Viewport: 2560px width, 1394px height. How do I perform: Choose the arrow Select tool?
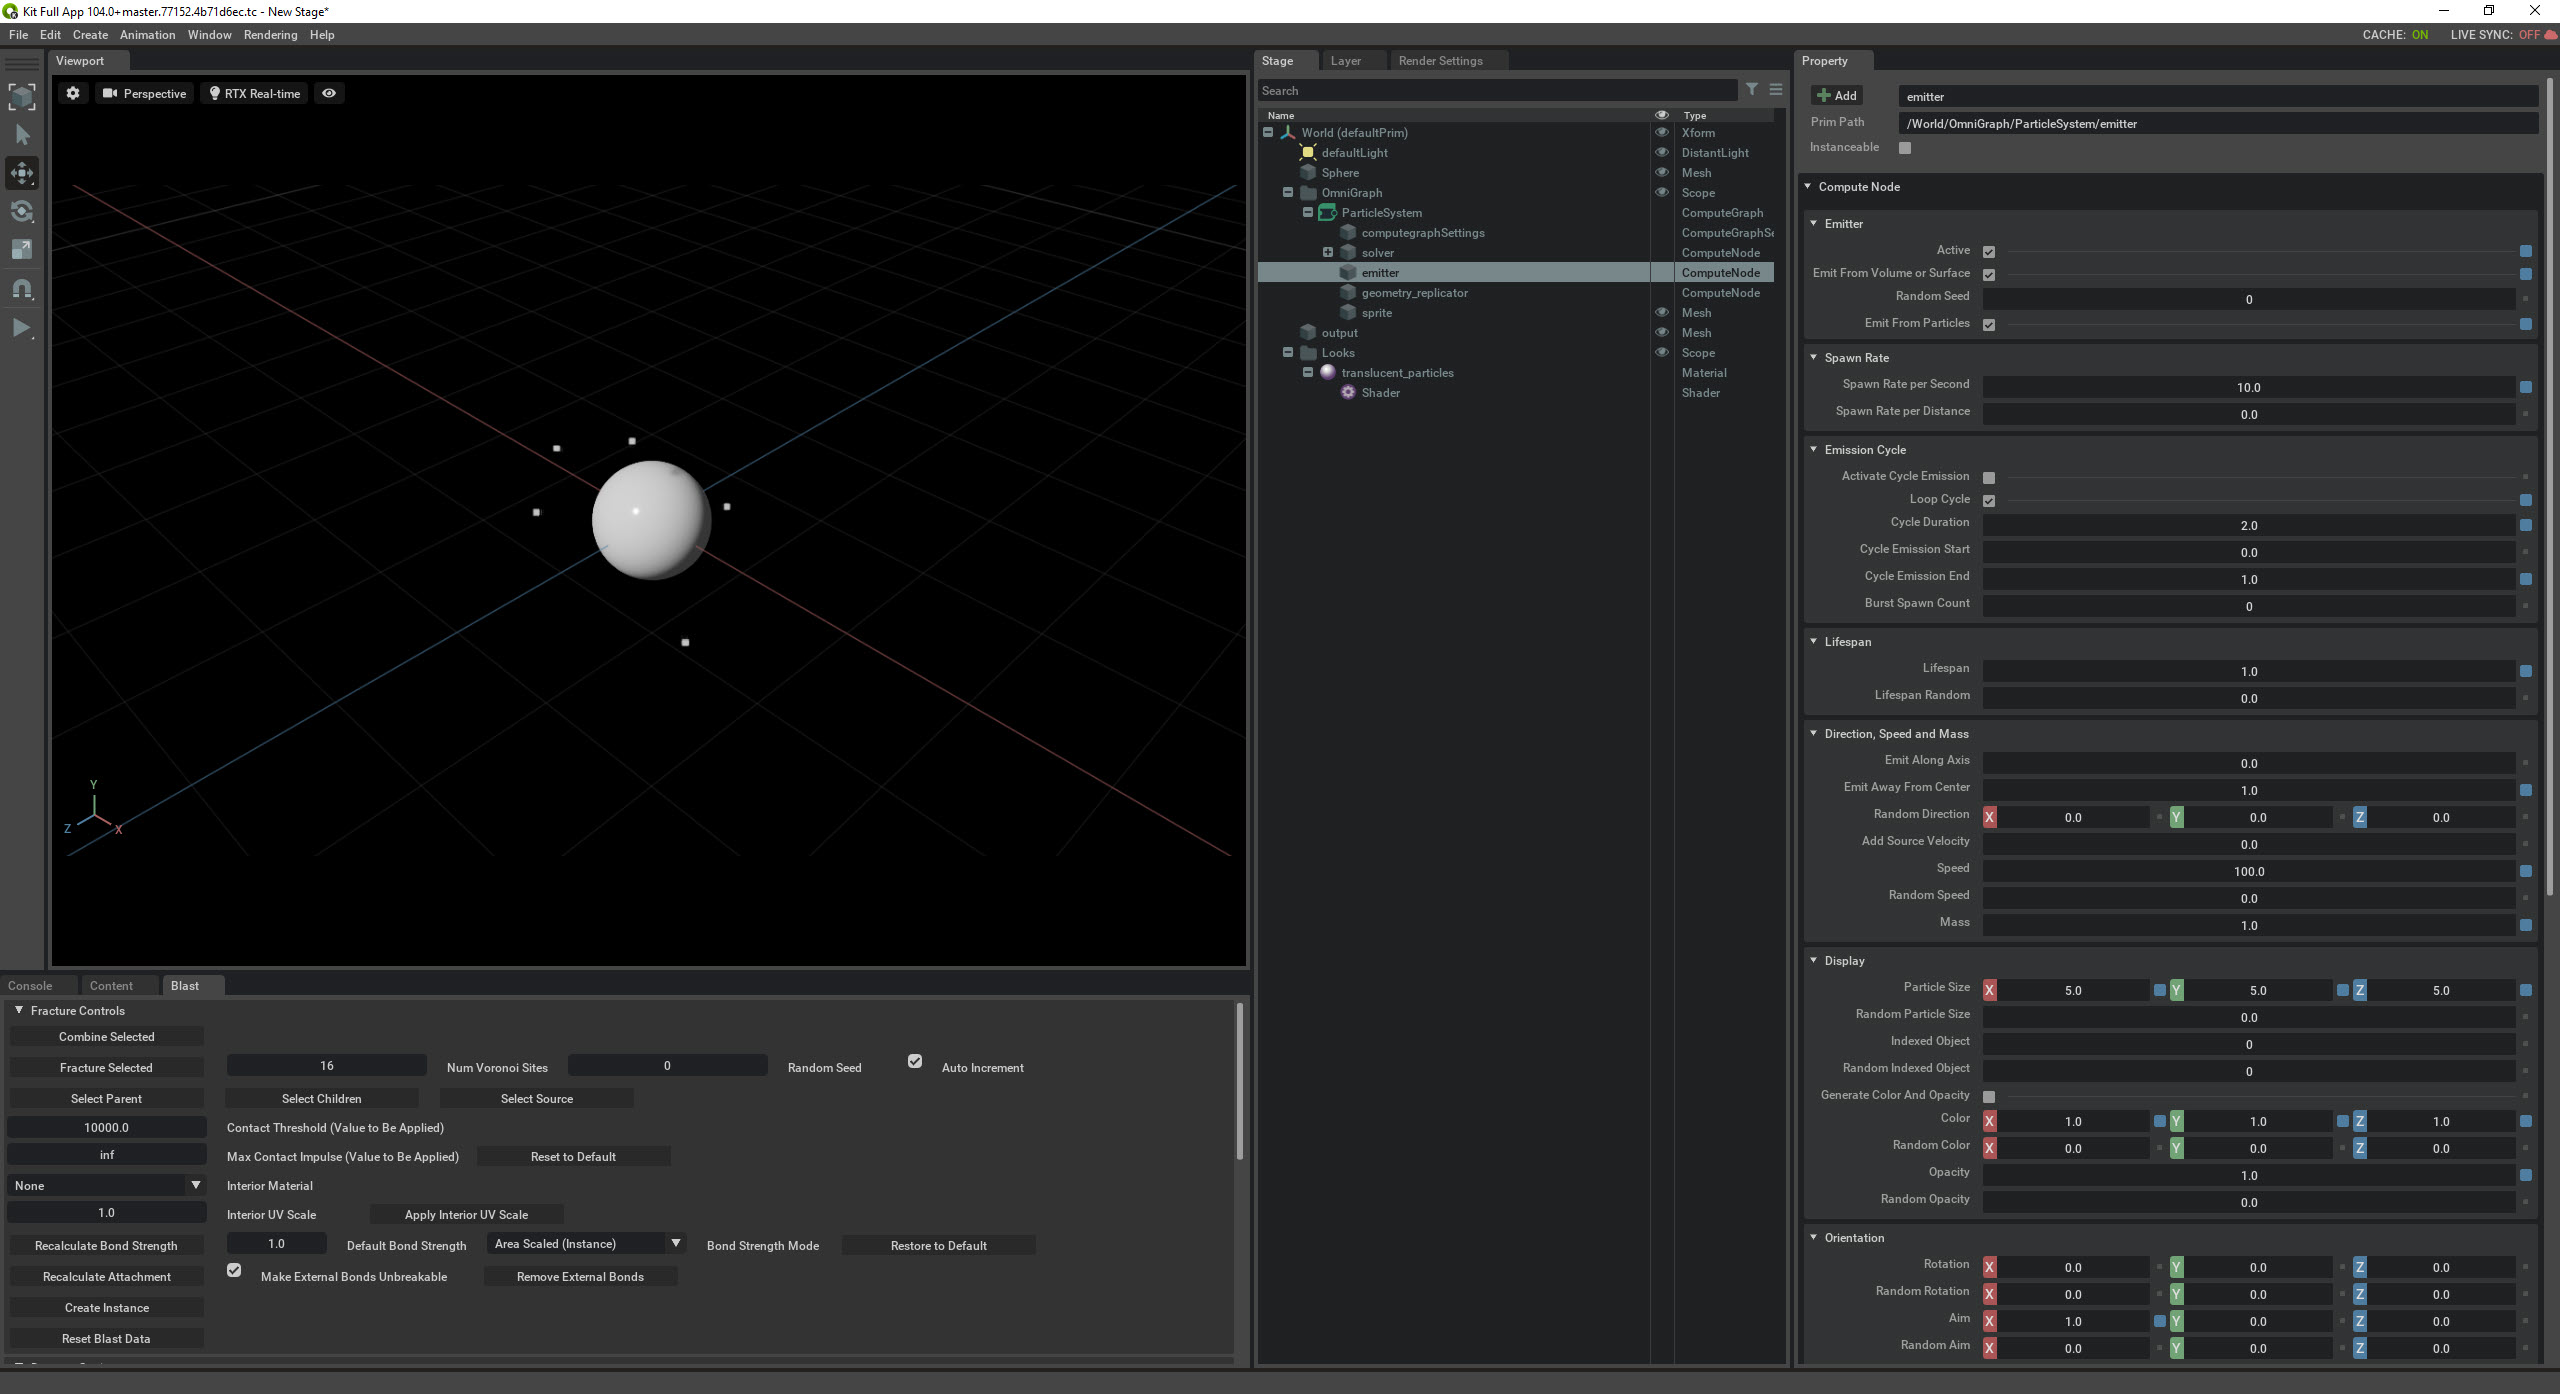point(22,135)
